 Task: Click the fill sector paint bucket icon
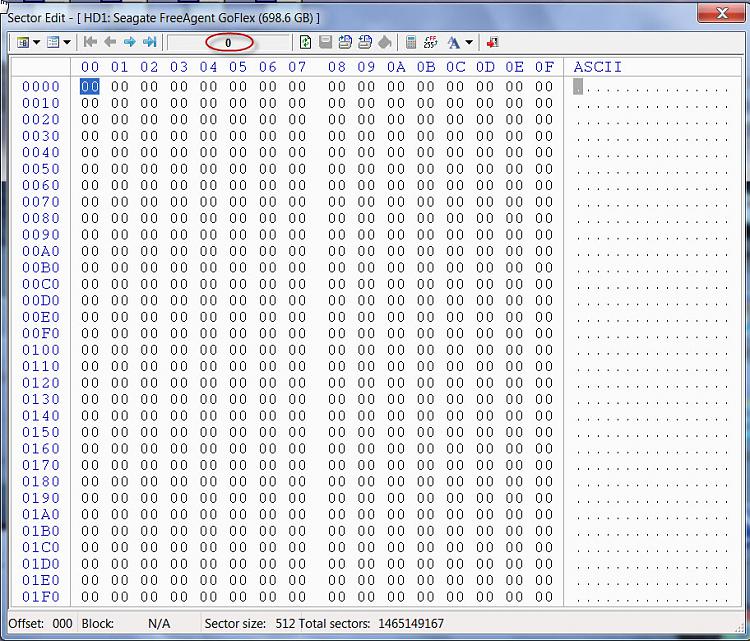[385, 43]
